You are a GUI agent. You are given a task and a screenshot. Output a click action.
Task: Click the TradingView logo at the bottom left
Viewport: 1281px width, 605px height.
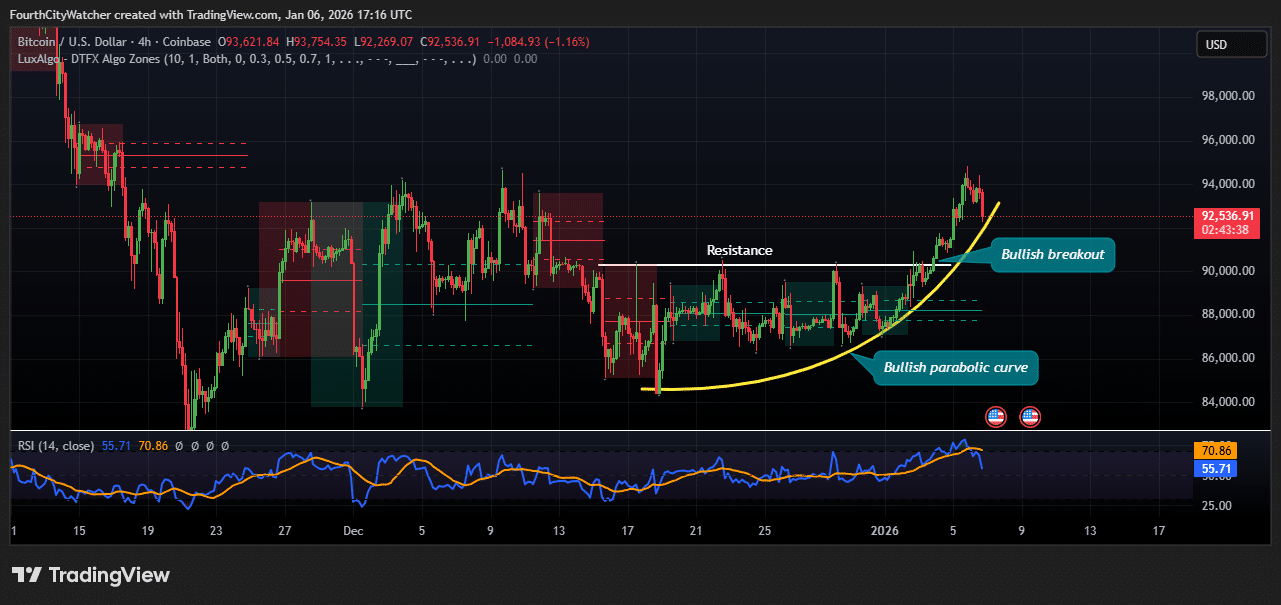coord(91,575)
